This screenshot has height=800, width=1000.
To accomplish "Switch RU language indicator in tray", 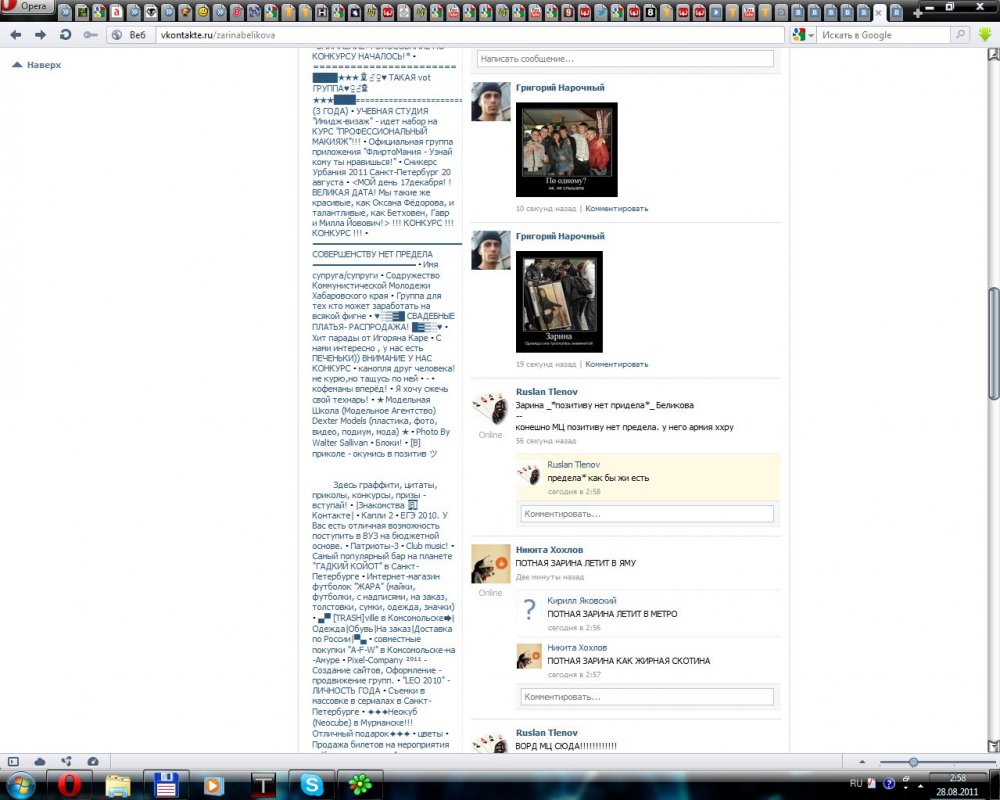I will 856,783.
